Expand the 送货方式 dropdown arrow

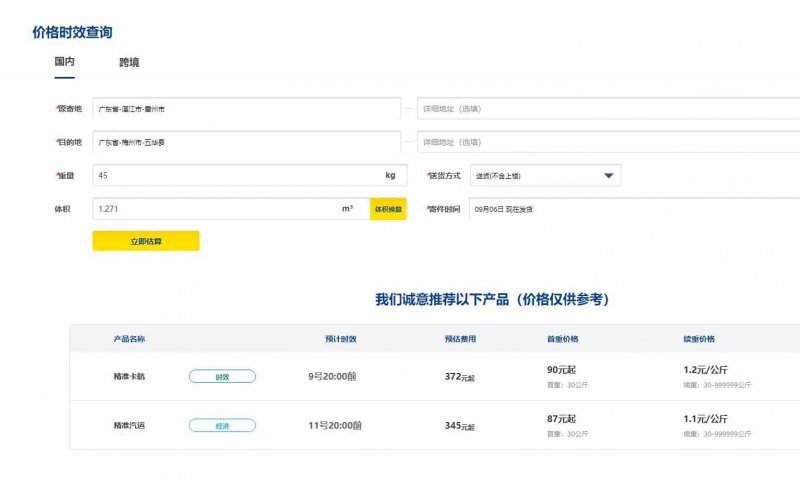pyautogui.click(x=608, y=177)
